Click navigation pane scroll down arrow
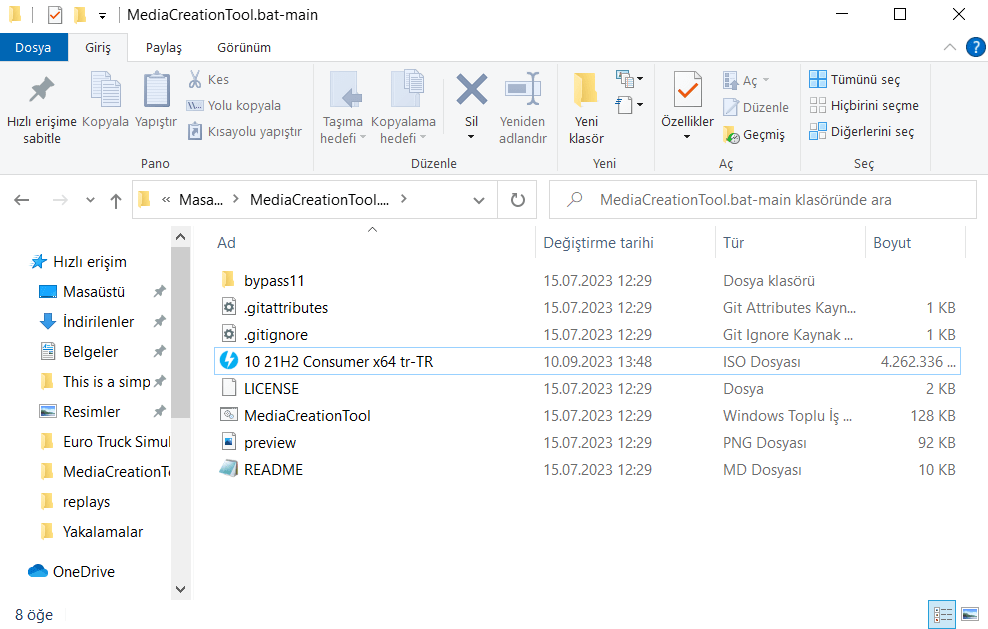Screen dimensions: 988x629 [180, 589]
